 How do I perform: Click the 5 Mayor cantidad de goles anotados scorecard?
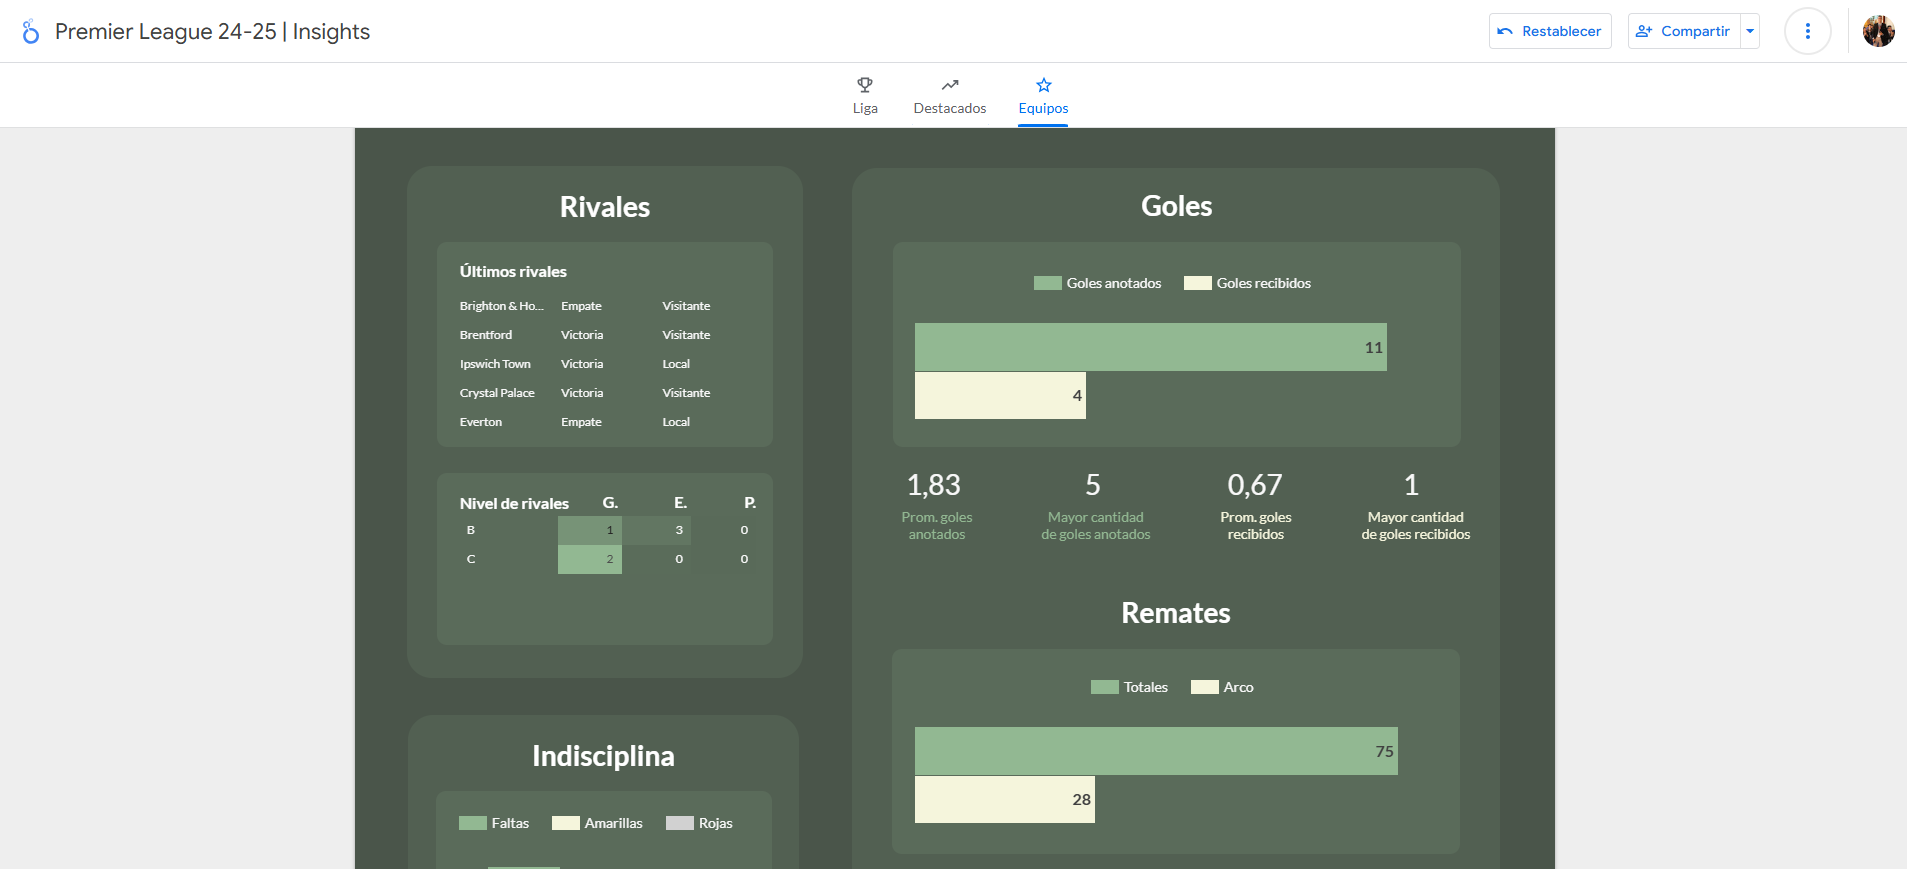pos(1095,506)
